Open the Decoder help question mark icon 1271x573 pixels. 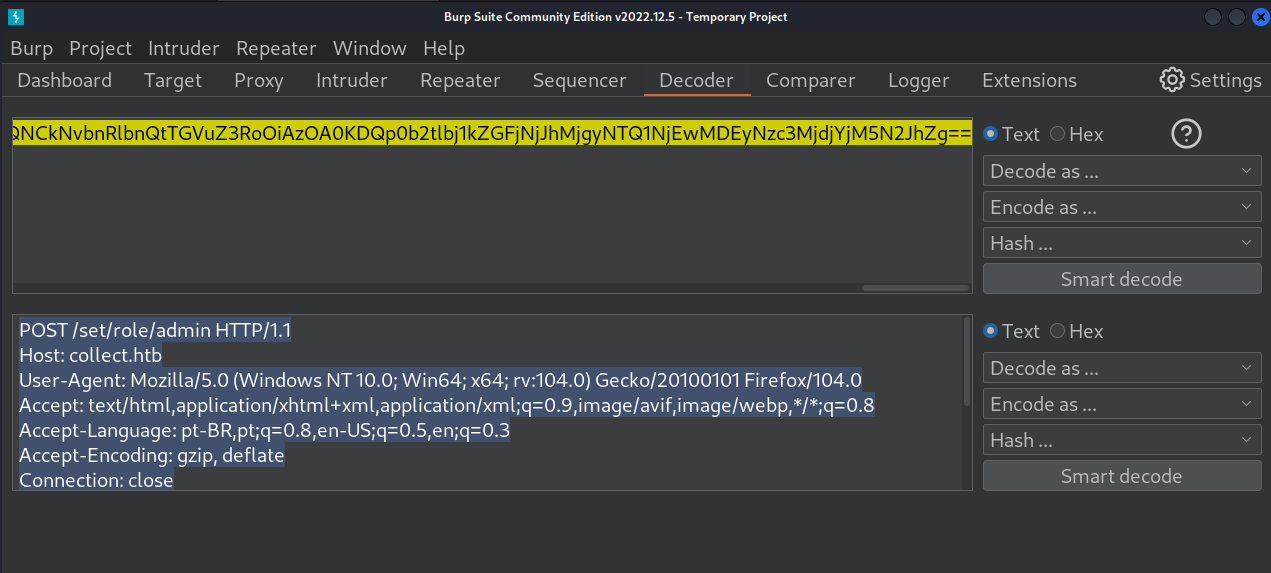point(1185,134)
